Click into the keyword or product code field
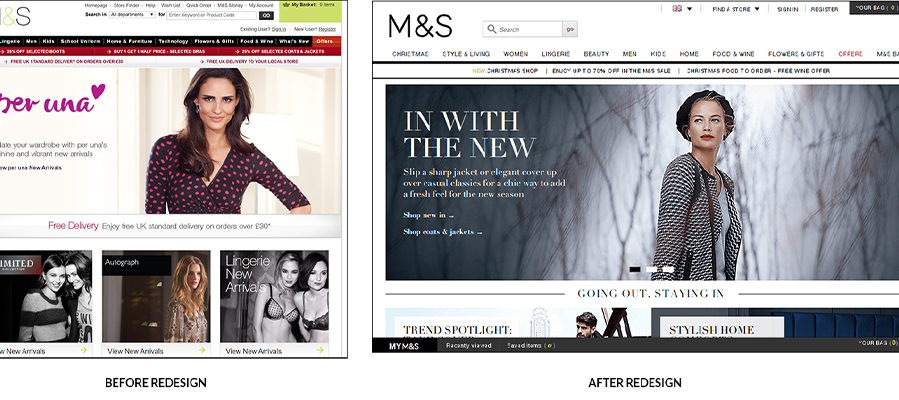Viewport: 899px width, 400px height. tap(212, 15)
